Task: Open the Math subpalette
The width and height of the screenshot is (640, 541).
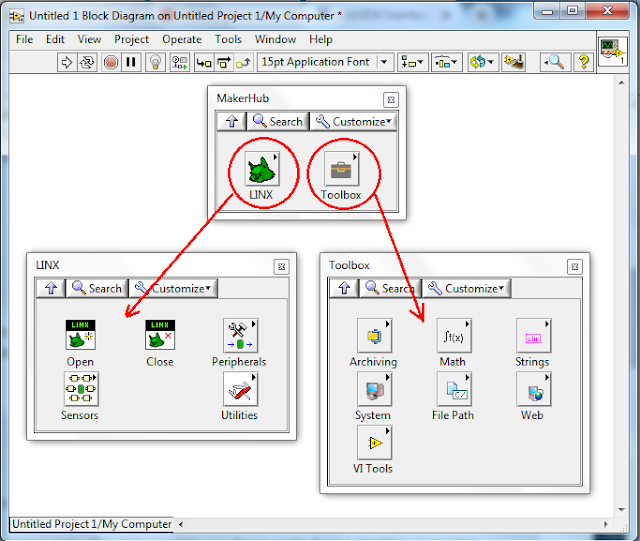Action: click(454, 336)
